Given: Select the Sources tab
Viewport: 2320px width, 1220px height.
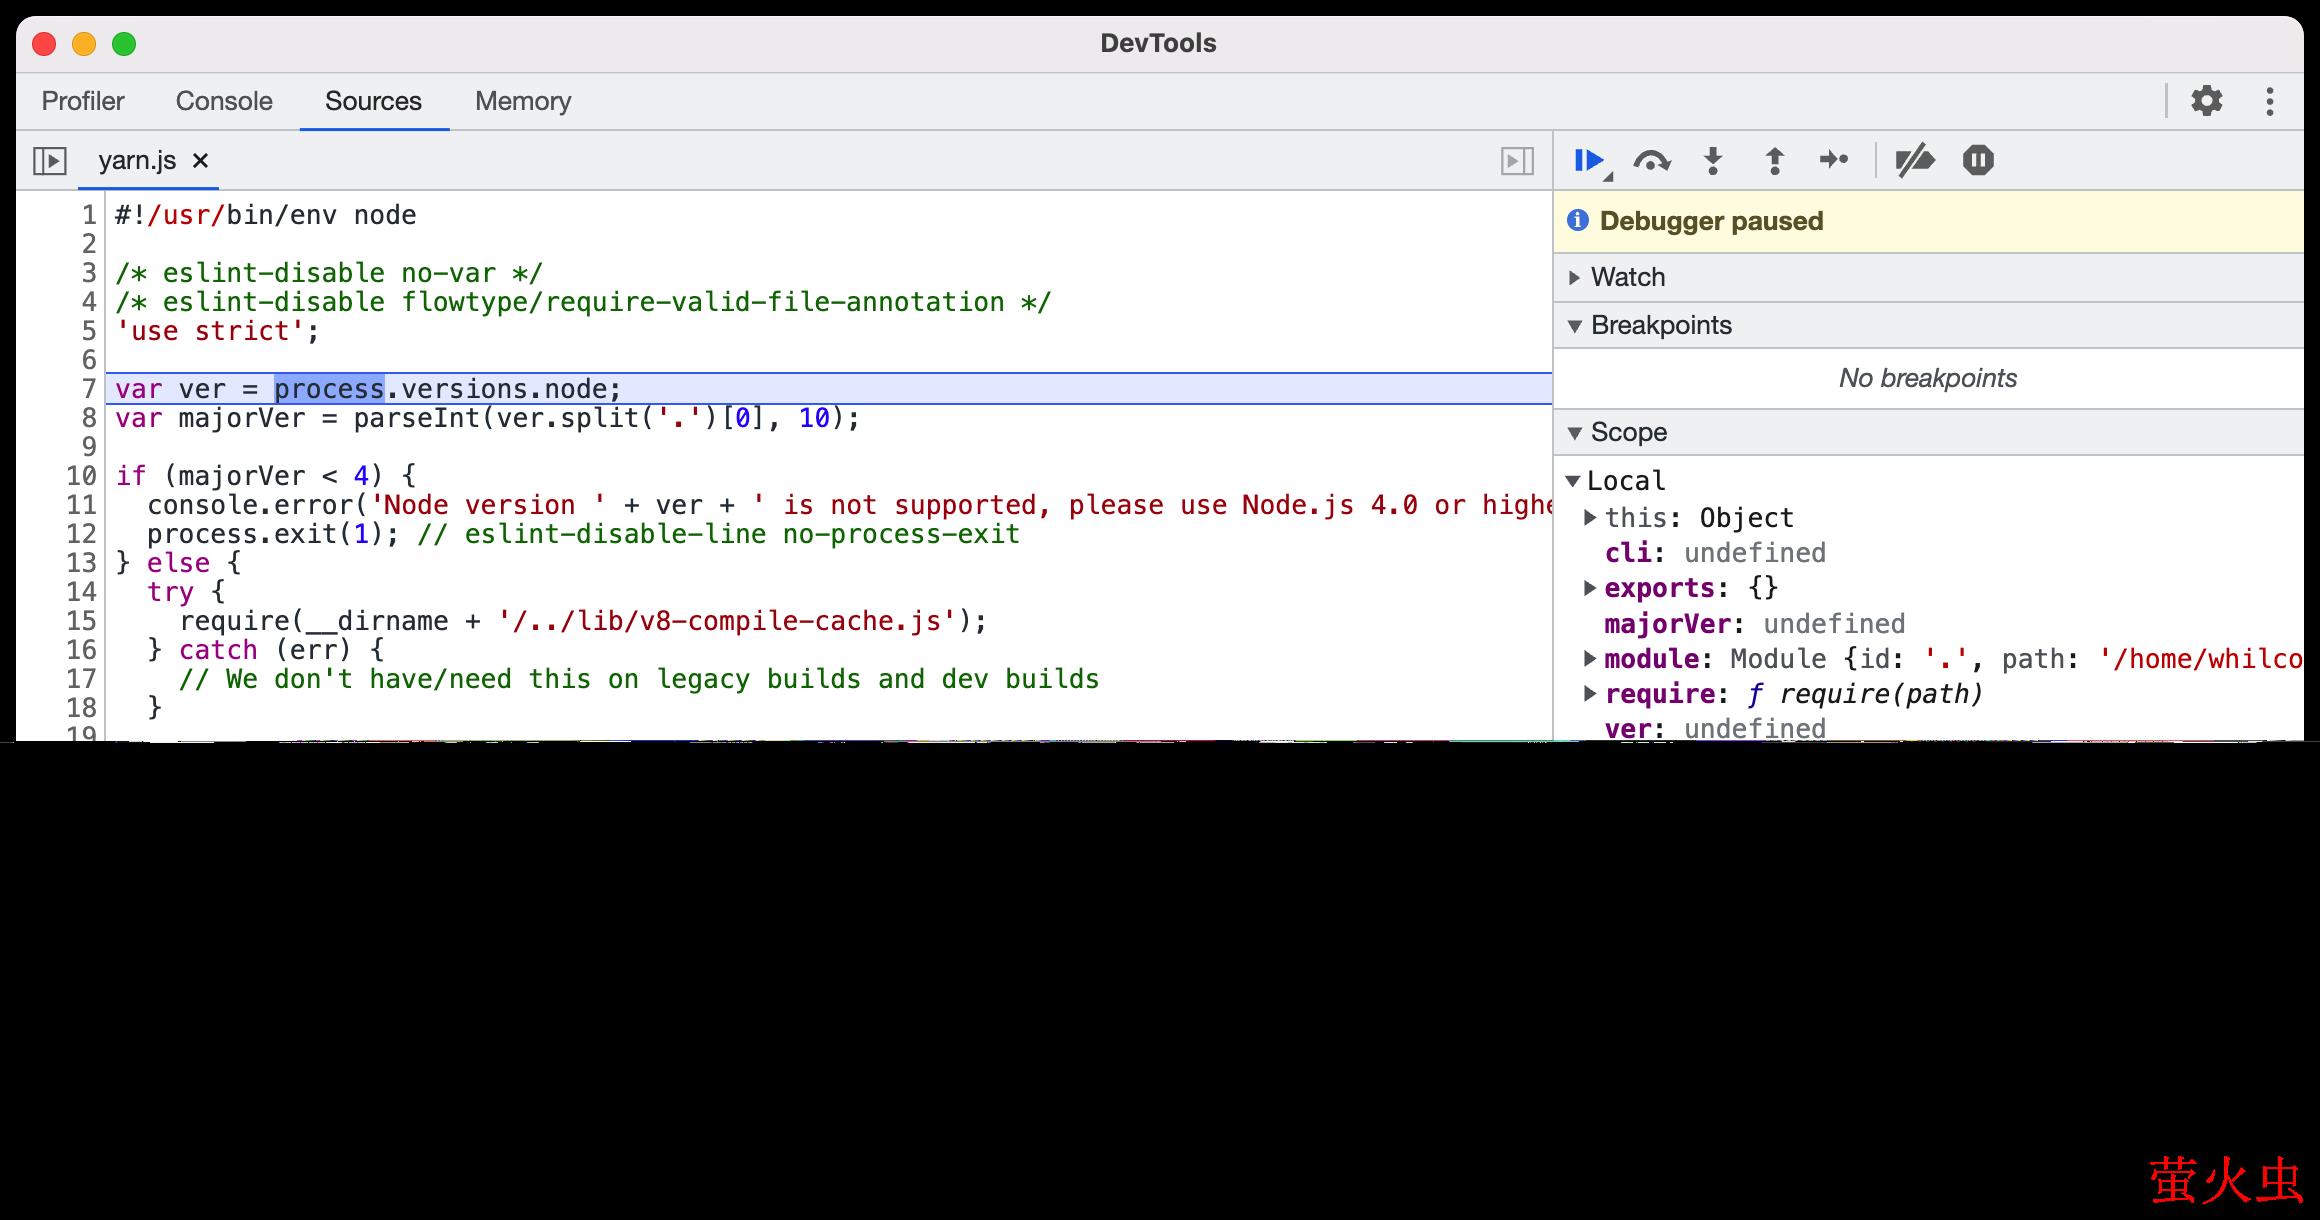Looking at the screenshot, I should [373, 101].
